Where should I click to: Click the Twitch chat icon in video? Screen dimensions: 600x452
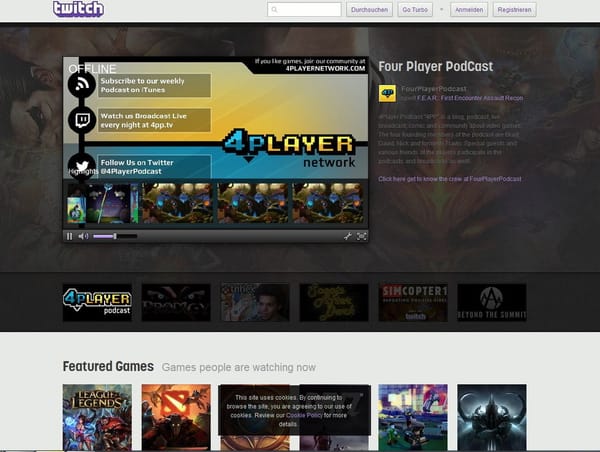coord(82,120)
